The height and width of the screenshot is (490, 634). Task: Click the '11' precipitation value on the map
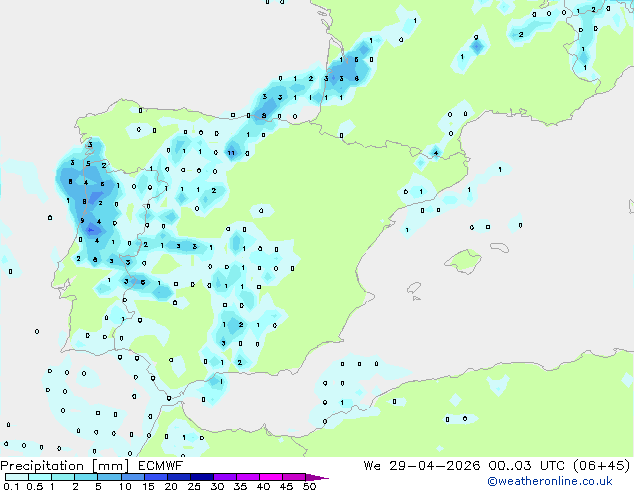click(x=231, y=153)
